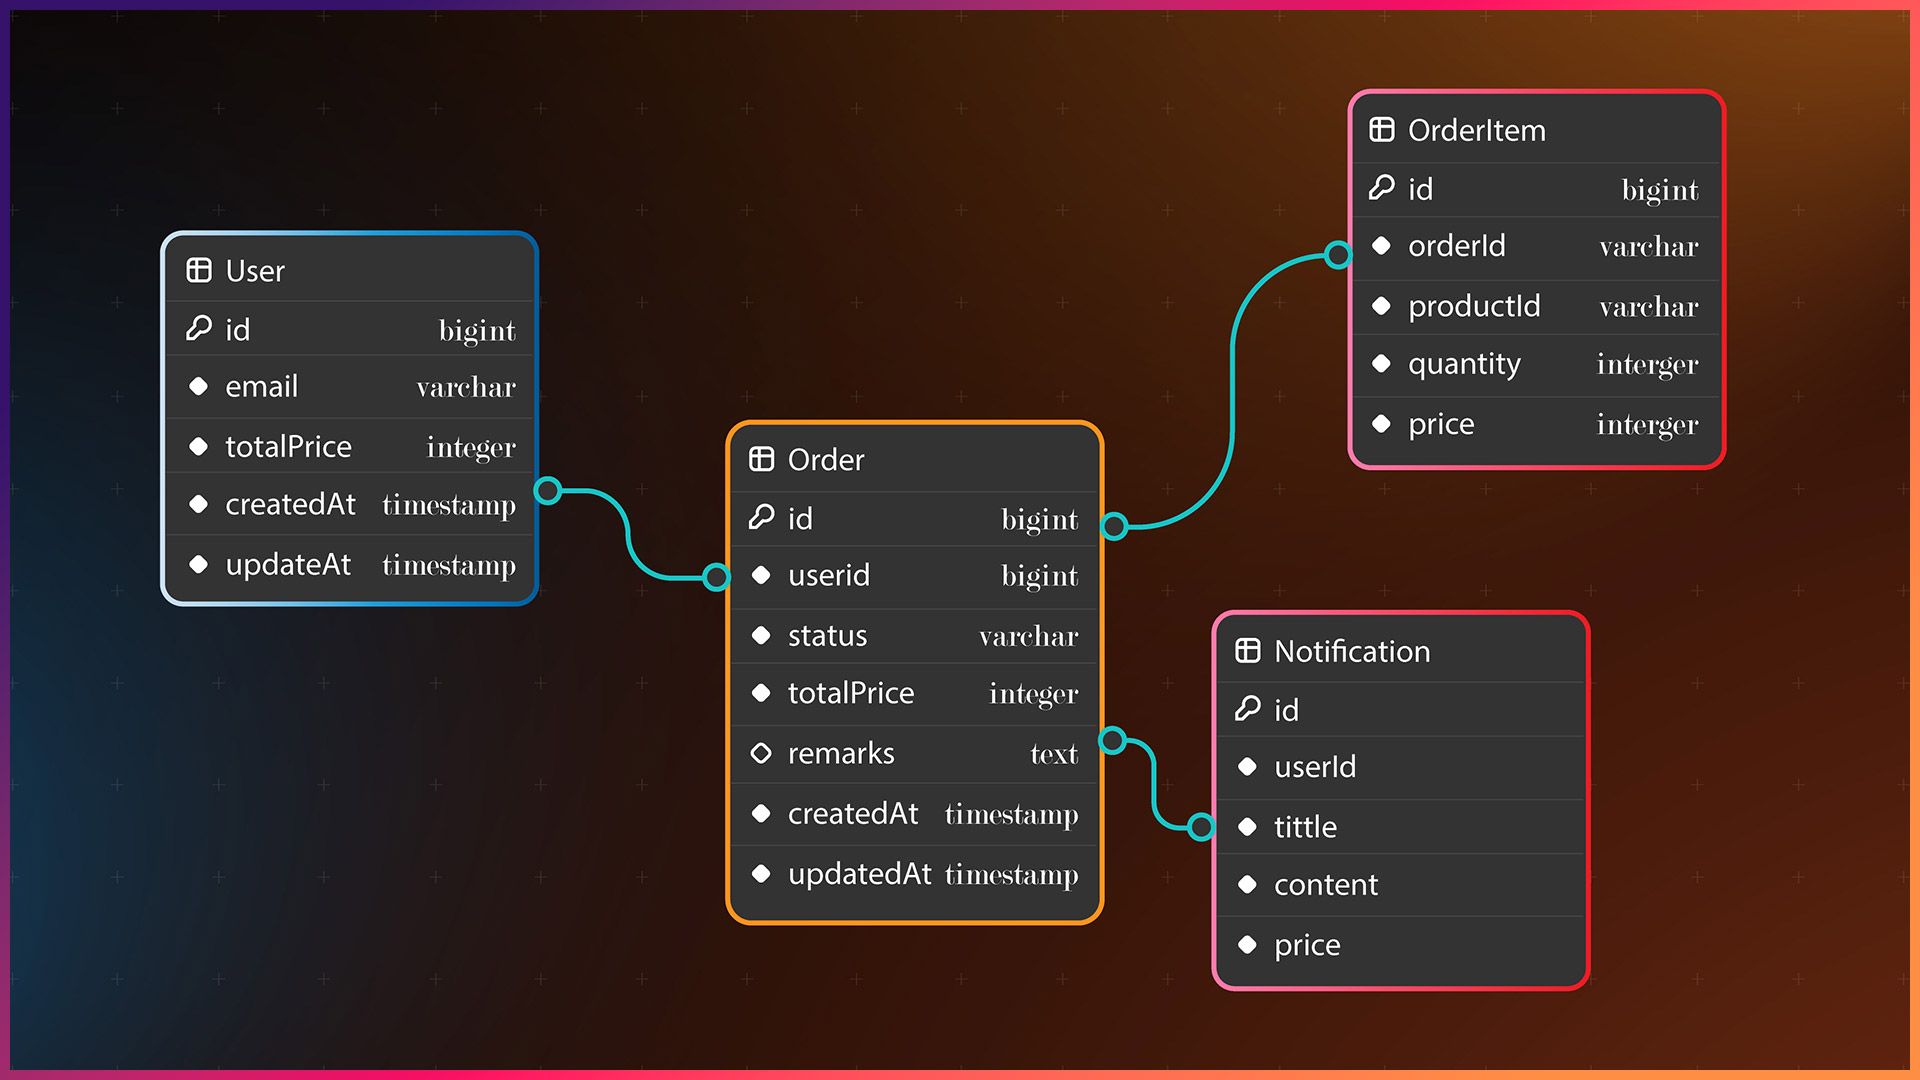Click the integer type on User's totalPrice row
This screenshot has height=1080, width=1920.
471,448
